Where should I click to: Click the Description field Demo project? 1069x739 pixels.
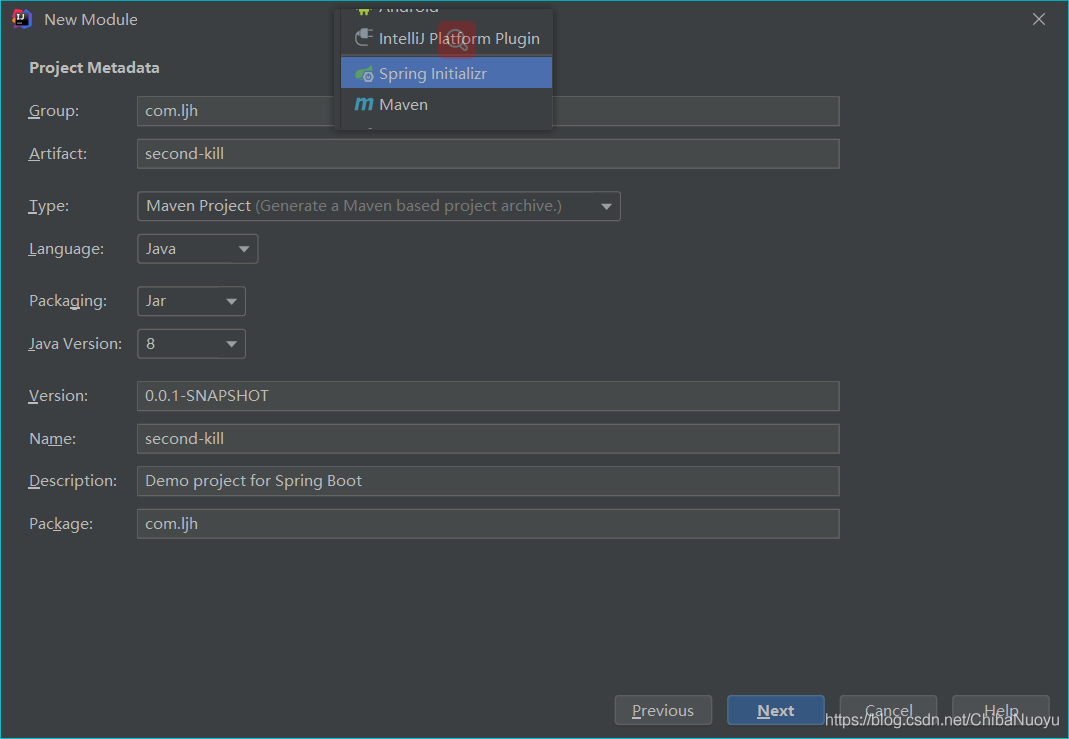488,481
